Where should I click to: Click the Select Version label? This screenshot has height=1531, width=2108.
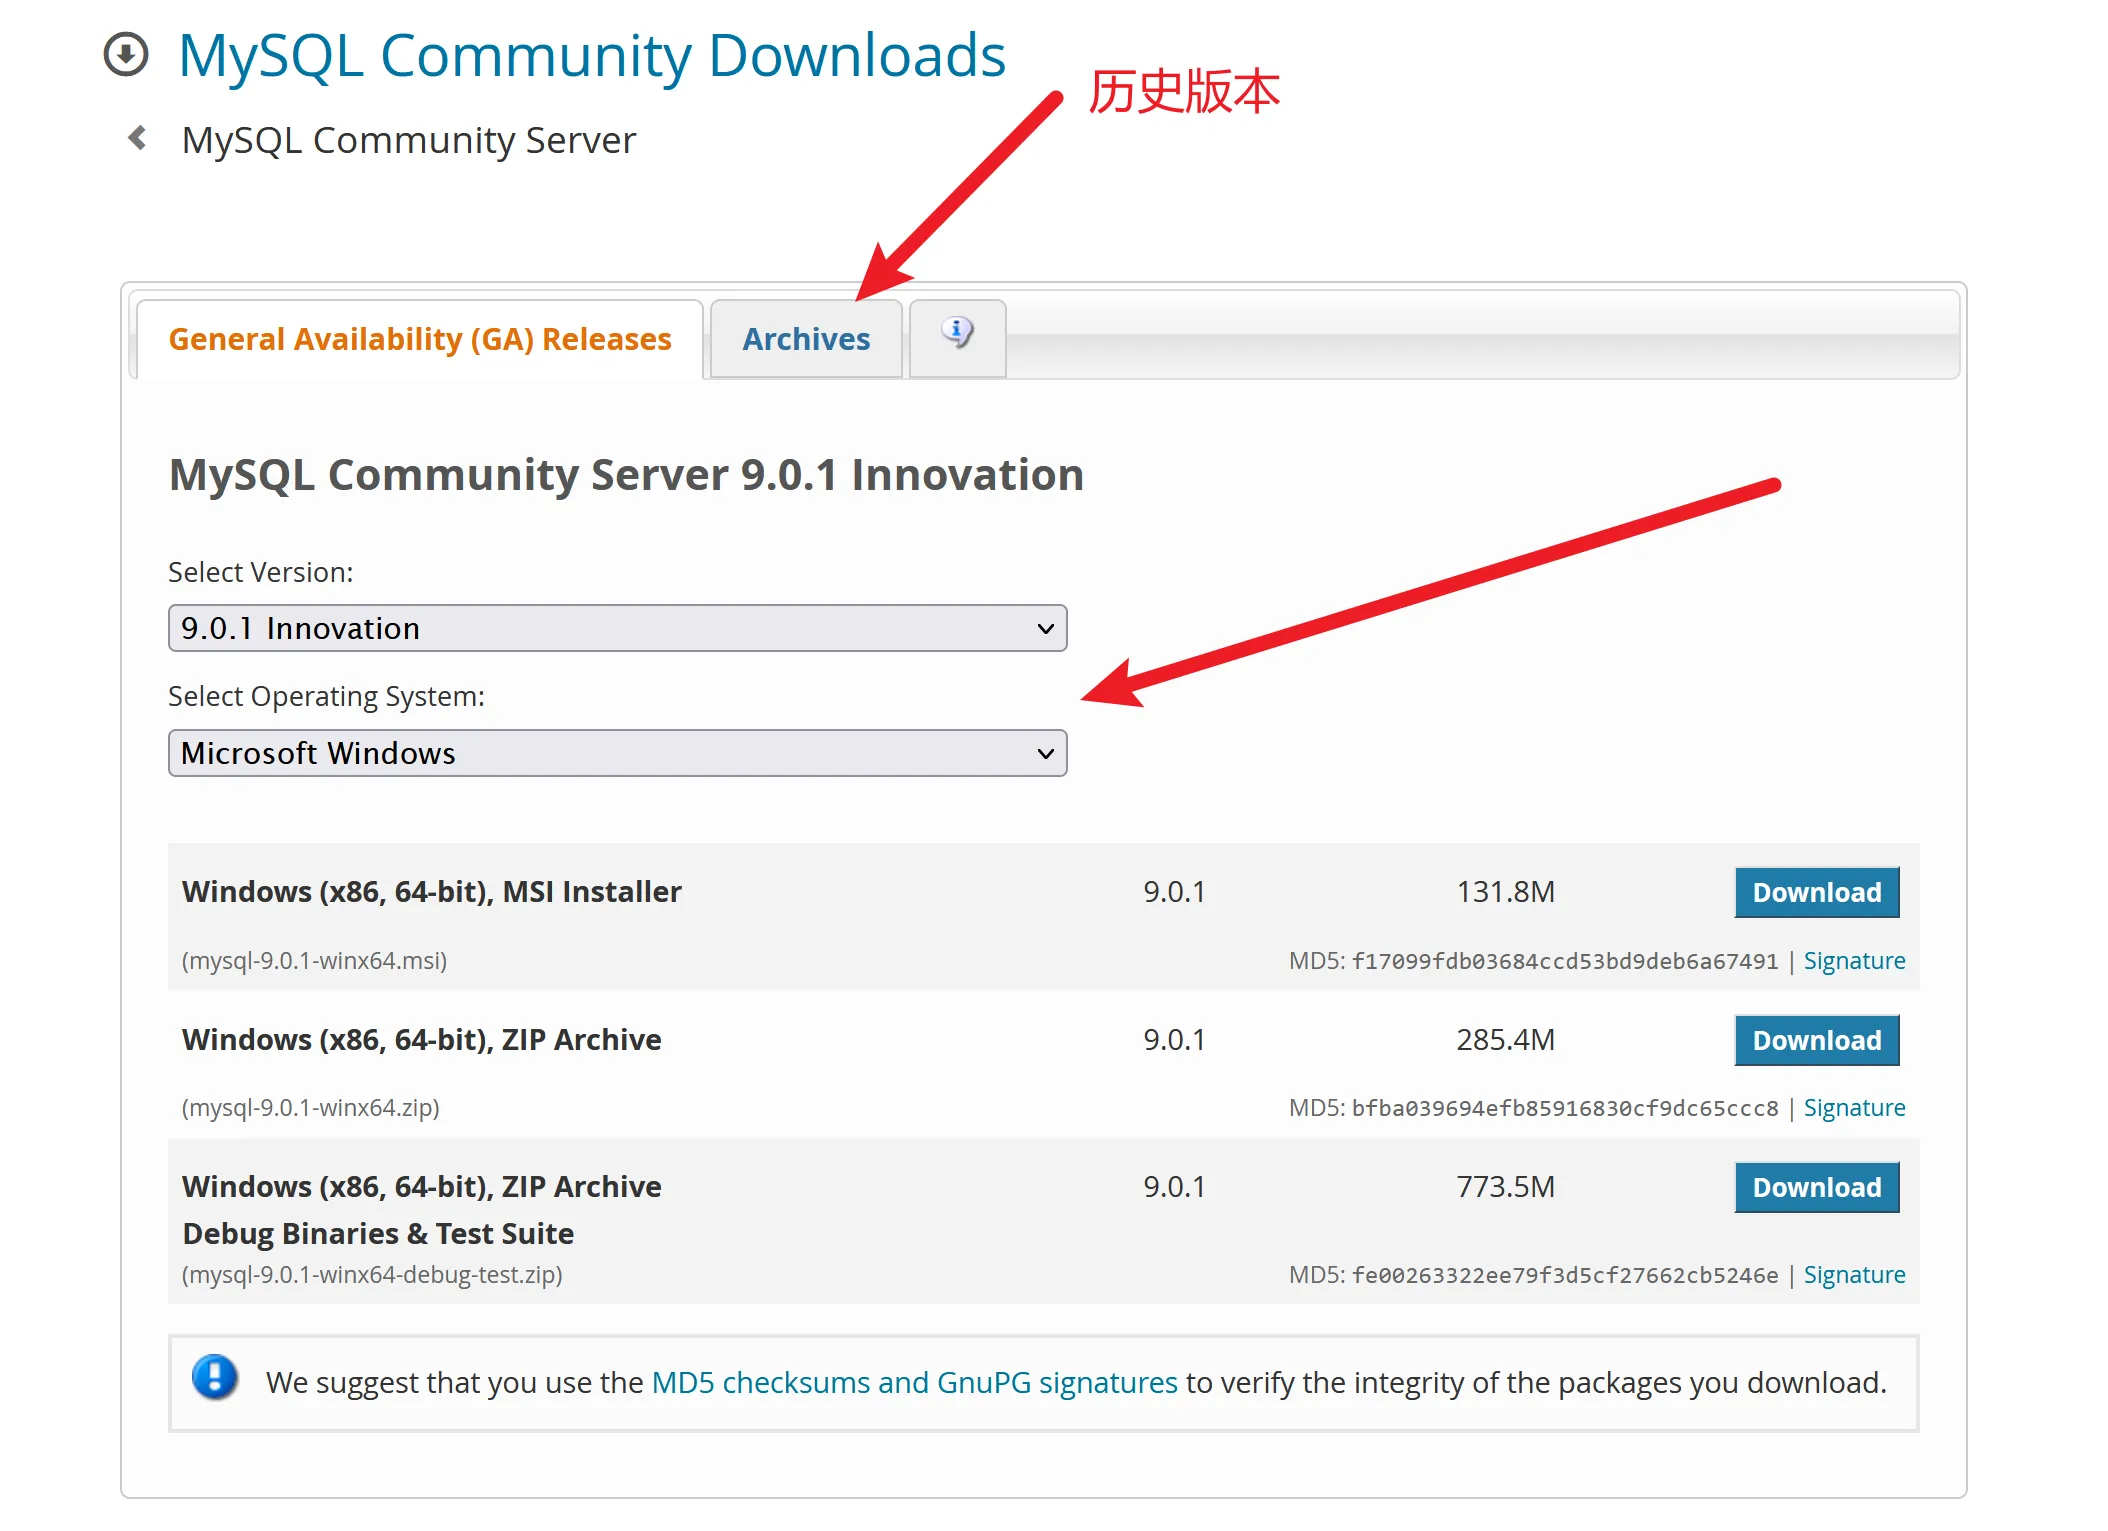coord(260,572)
